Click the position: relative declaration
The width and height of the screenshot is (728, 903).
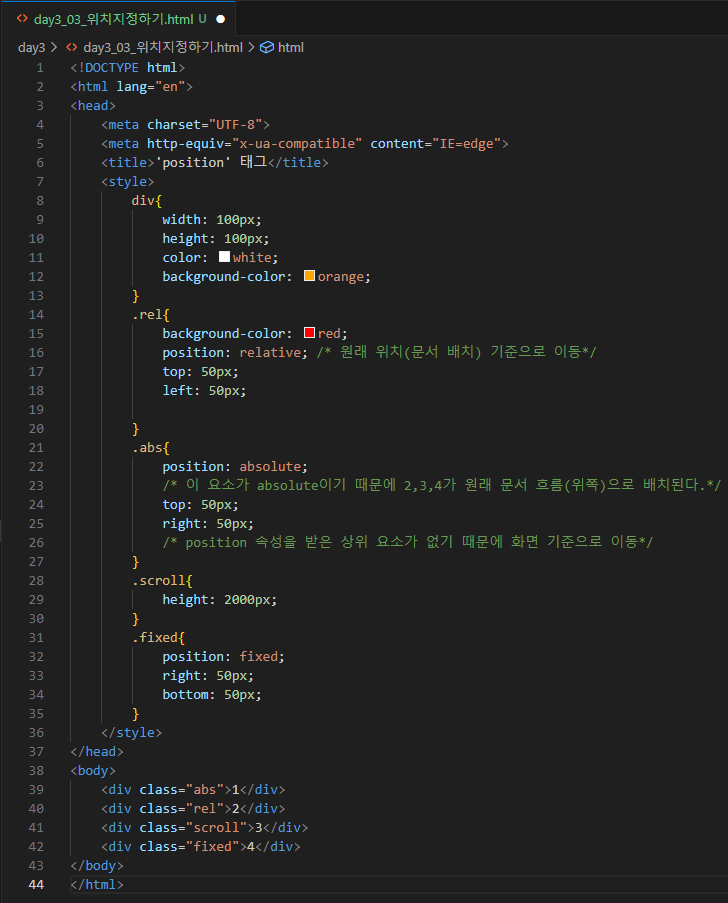pos(235,352)
